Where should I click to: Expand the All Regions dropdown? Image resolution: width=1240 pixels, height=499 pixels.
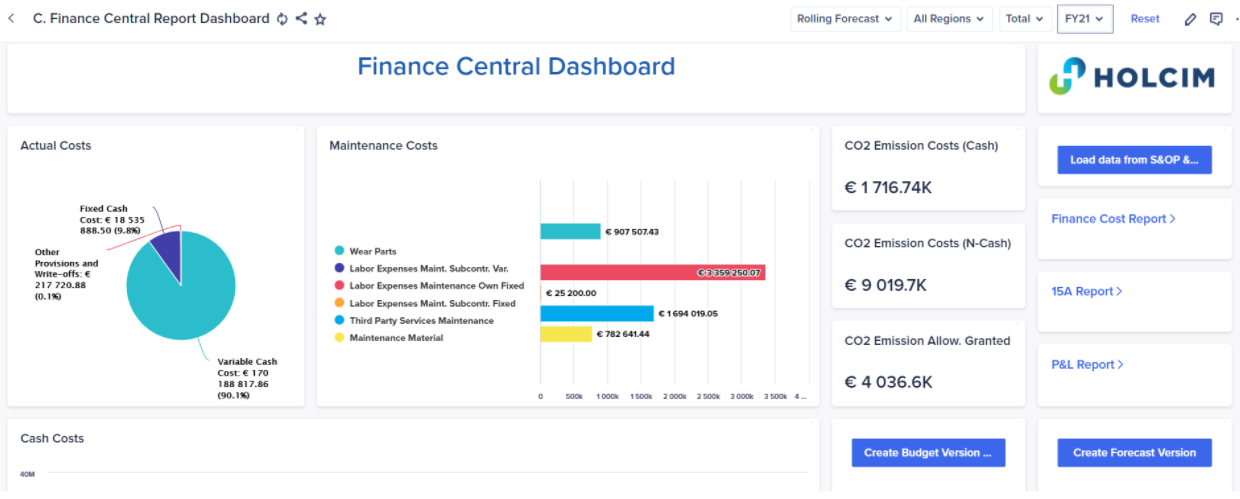click(949, 19)
